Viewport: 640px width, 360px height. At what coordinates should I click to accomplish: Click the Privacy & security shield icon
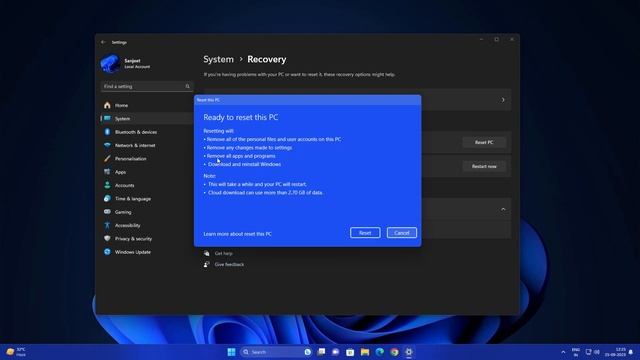point(107,238)
